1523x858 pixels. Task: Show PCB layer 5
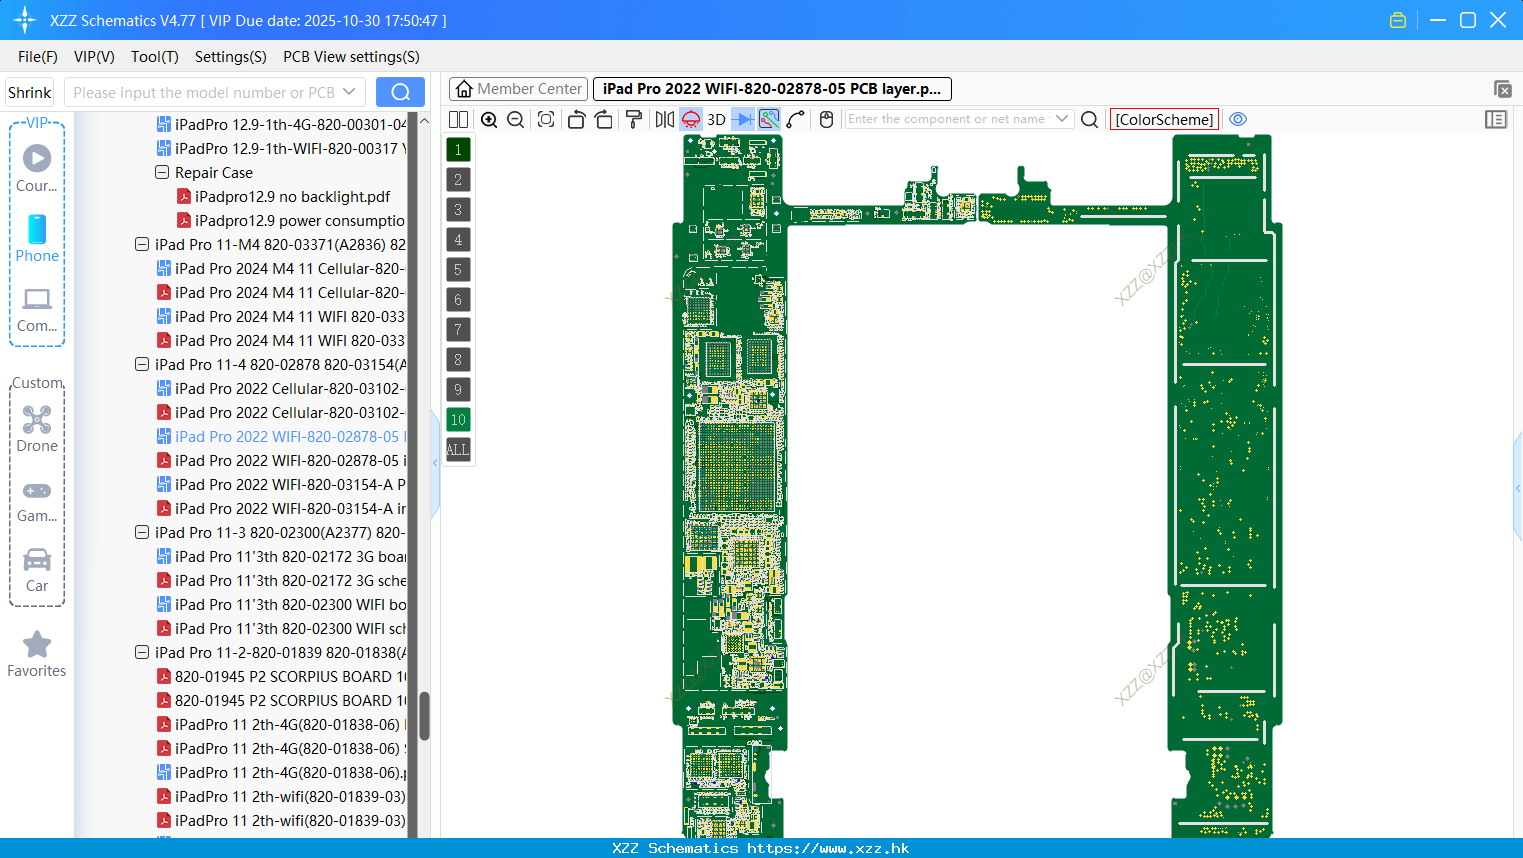(x=458, y=270)
